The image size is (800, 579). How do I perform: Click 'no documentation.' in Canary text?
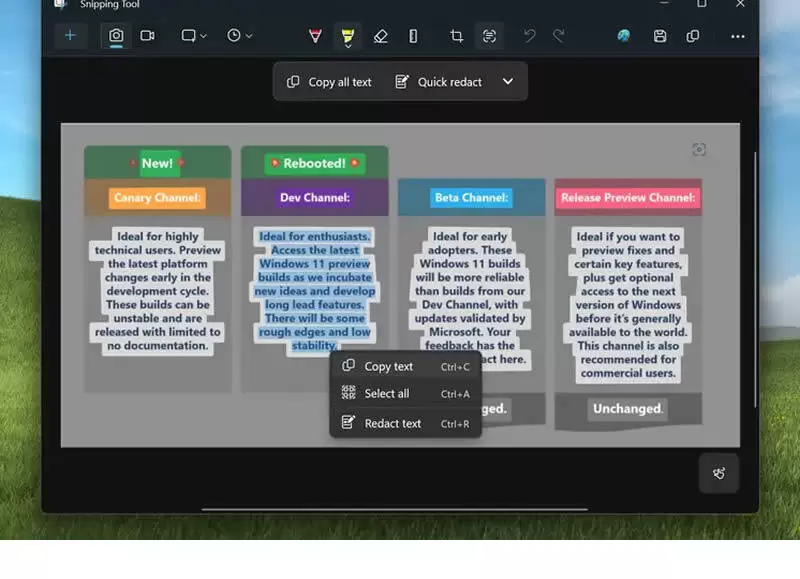(x=158, y=345)
